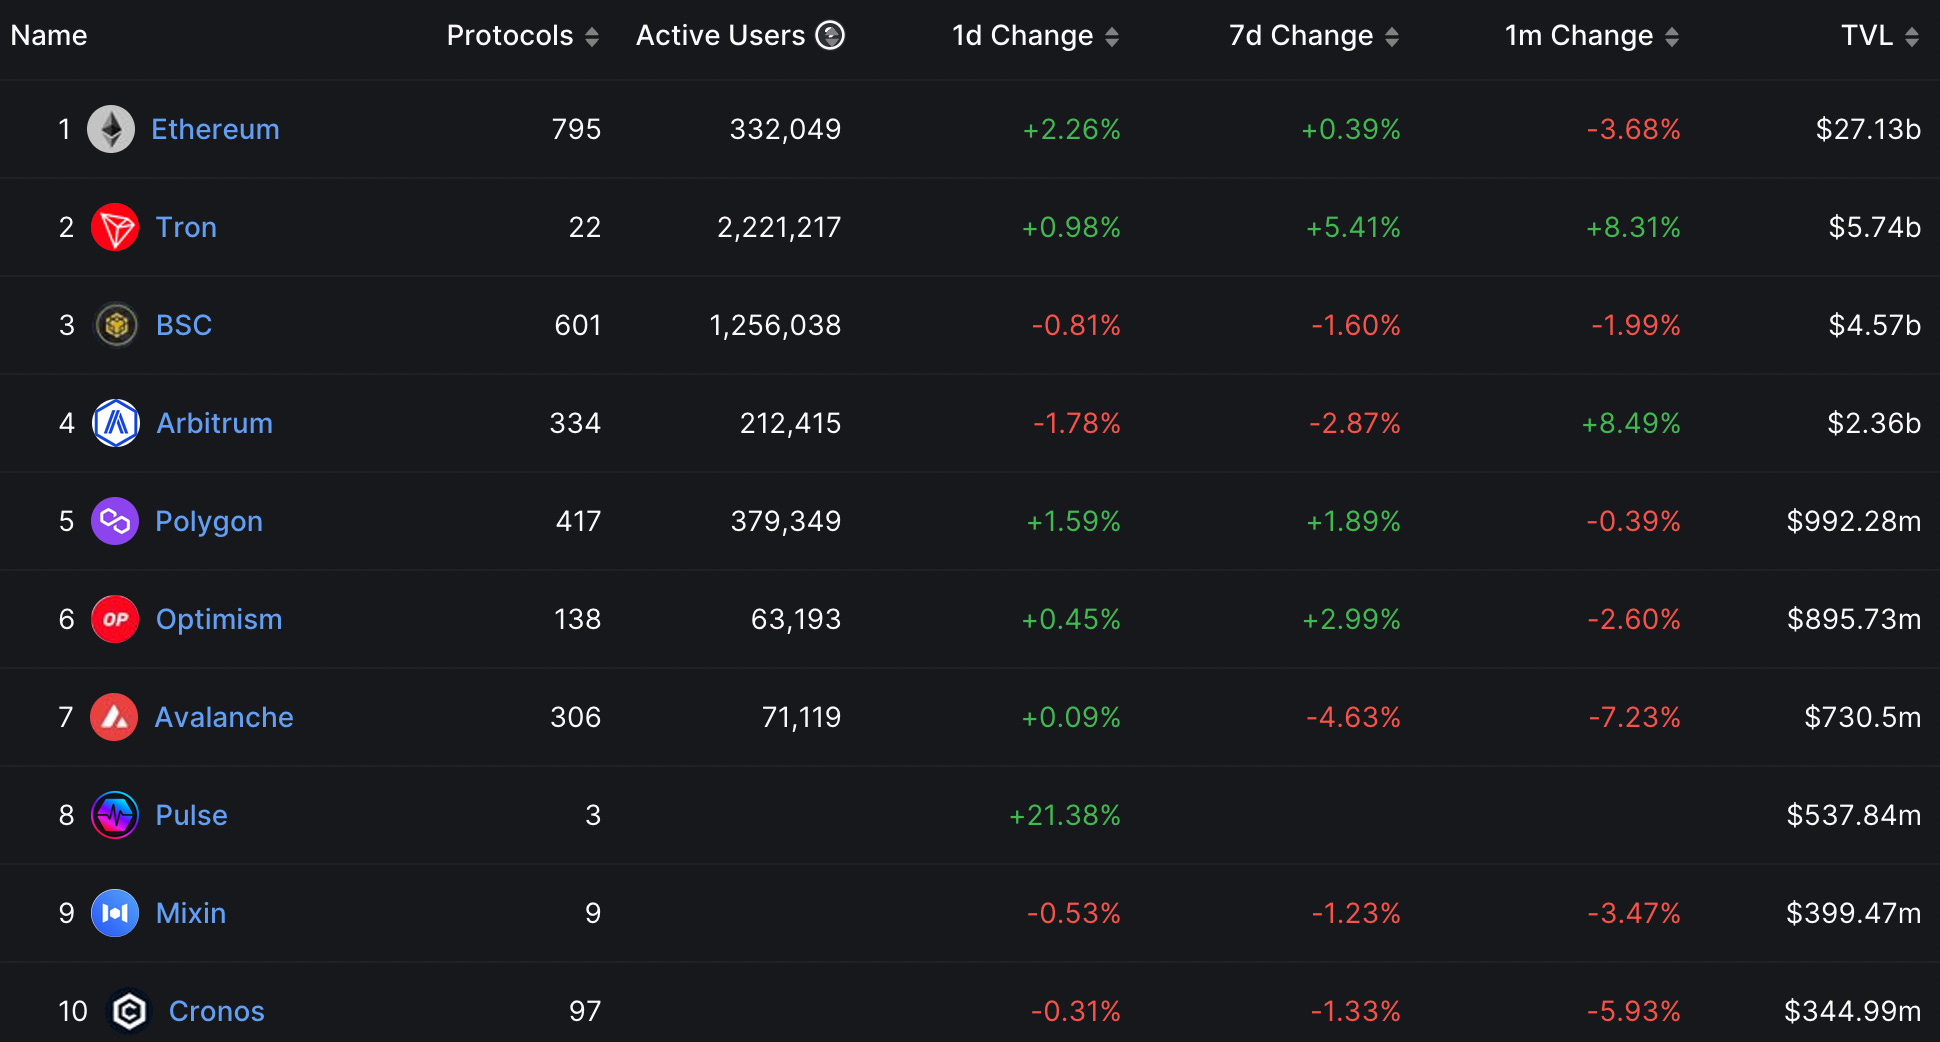Viewport: 1940px width, 1042px height.
Task: Click the Avalanche chain logo icon
Action: pos(114,717)
